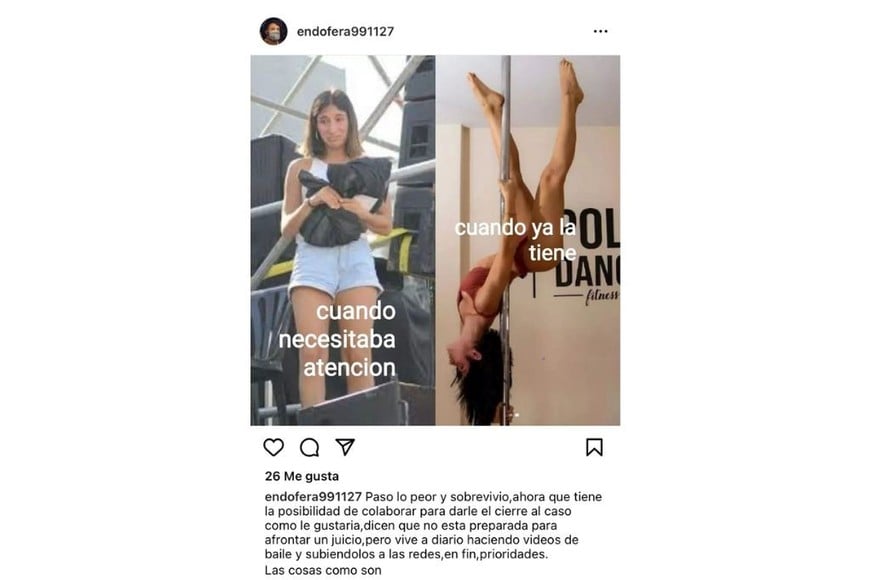Click the endofera991127 username in the post header

tap(345, 32)
